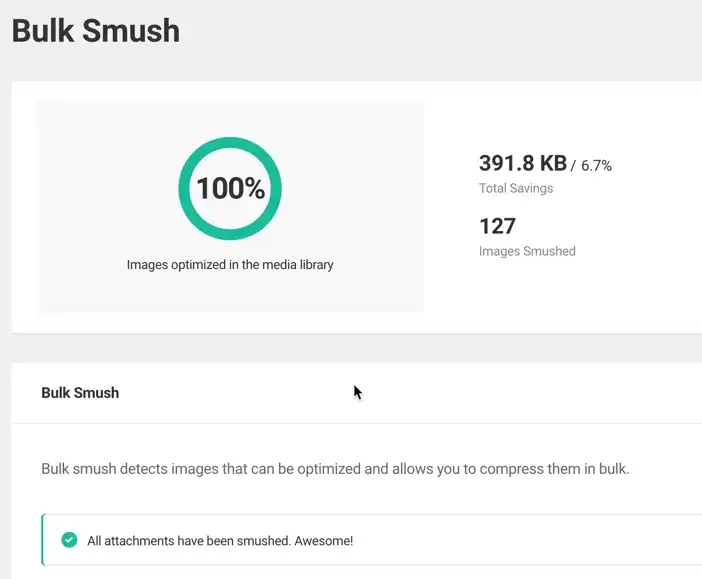Click the gray box right of the ring
This screenshot has width=702, height=579.
click(360, 190)
